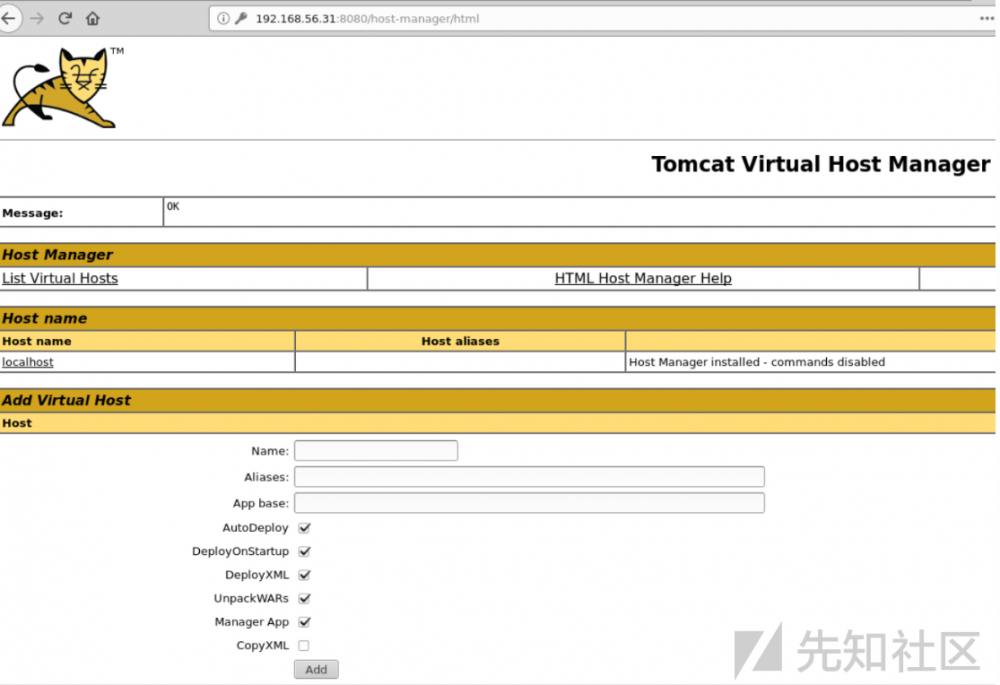Toggle the DeployXML checkbox off
The image size is (1000, 685).
click(304, 575)
